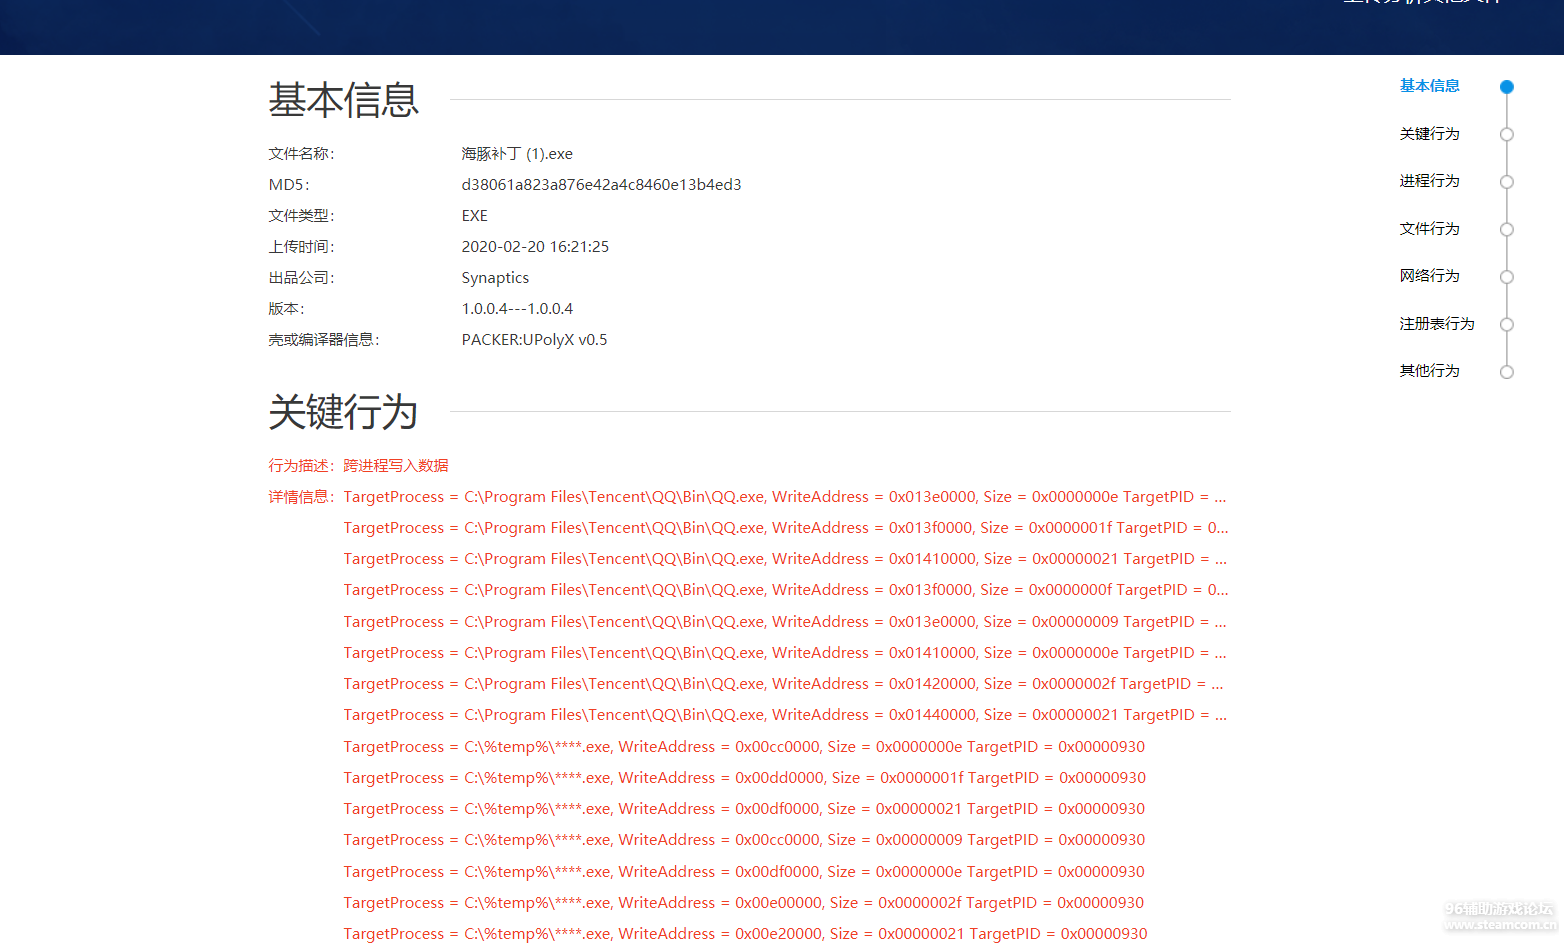Select the circle marker for 进程行为
This screenshot has width=1564, height=947.
coord(1506,182)
